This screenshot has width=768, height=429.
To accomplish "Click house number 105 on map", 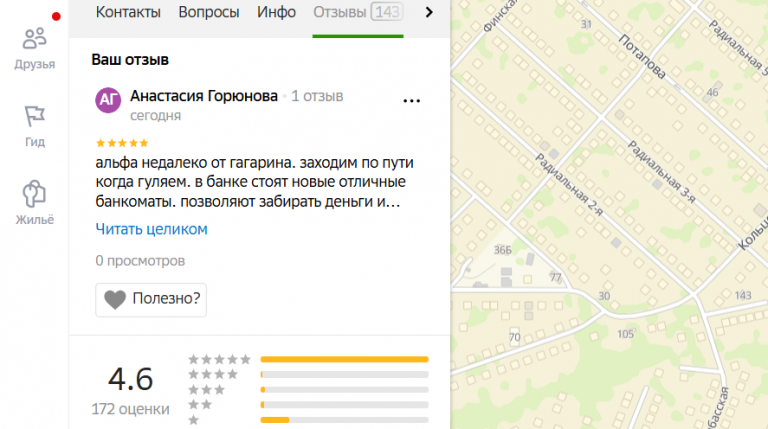I will click(625, 334).
